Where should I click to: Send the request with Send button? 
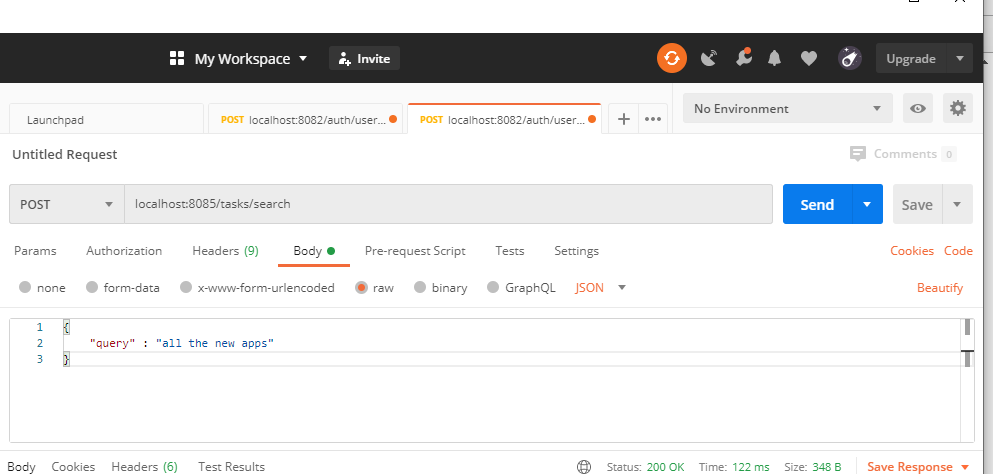817,204
